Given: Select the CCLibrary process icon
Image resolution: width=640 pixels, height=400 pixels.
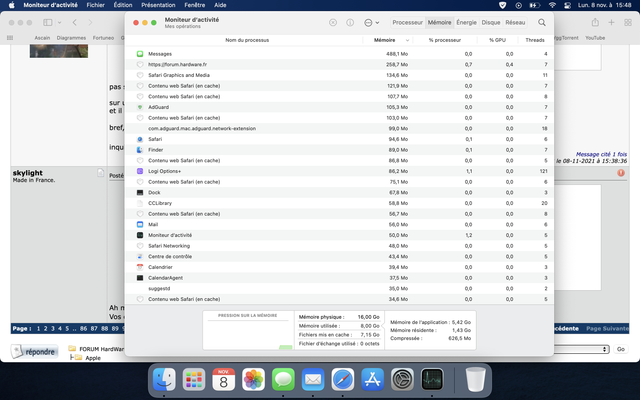Looking at the screenshot, I should pos(140,203).
